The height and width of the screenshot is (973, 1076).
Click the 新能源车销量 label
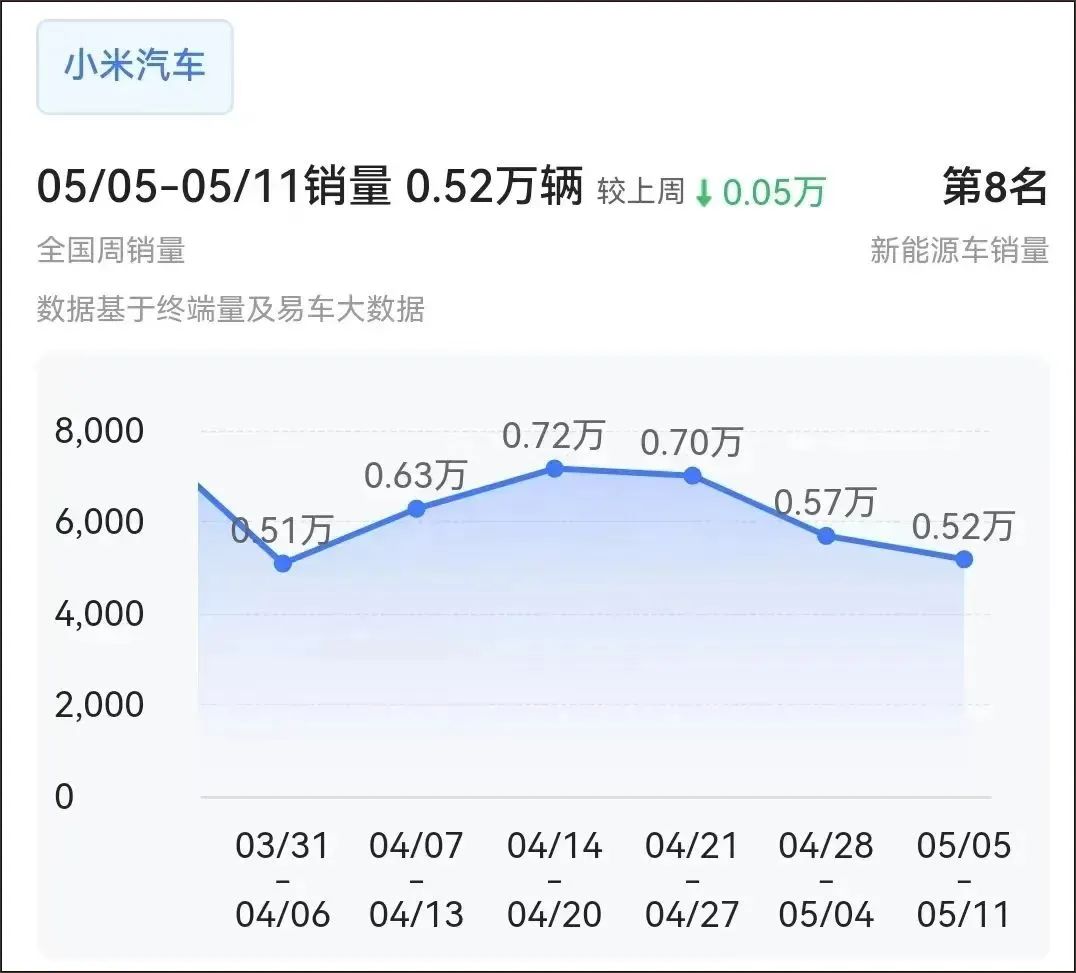(x=959, y=250)
